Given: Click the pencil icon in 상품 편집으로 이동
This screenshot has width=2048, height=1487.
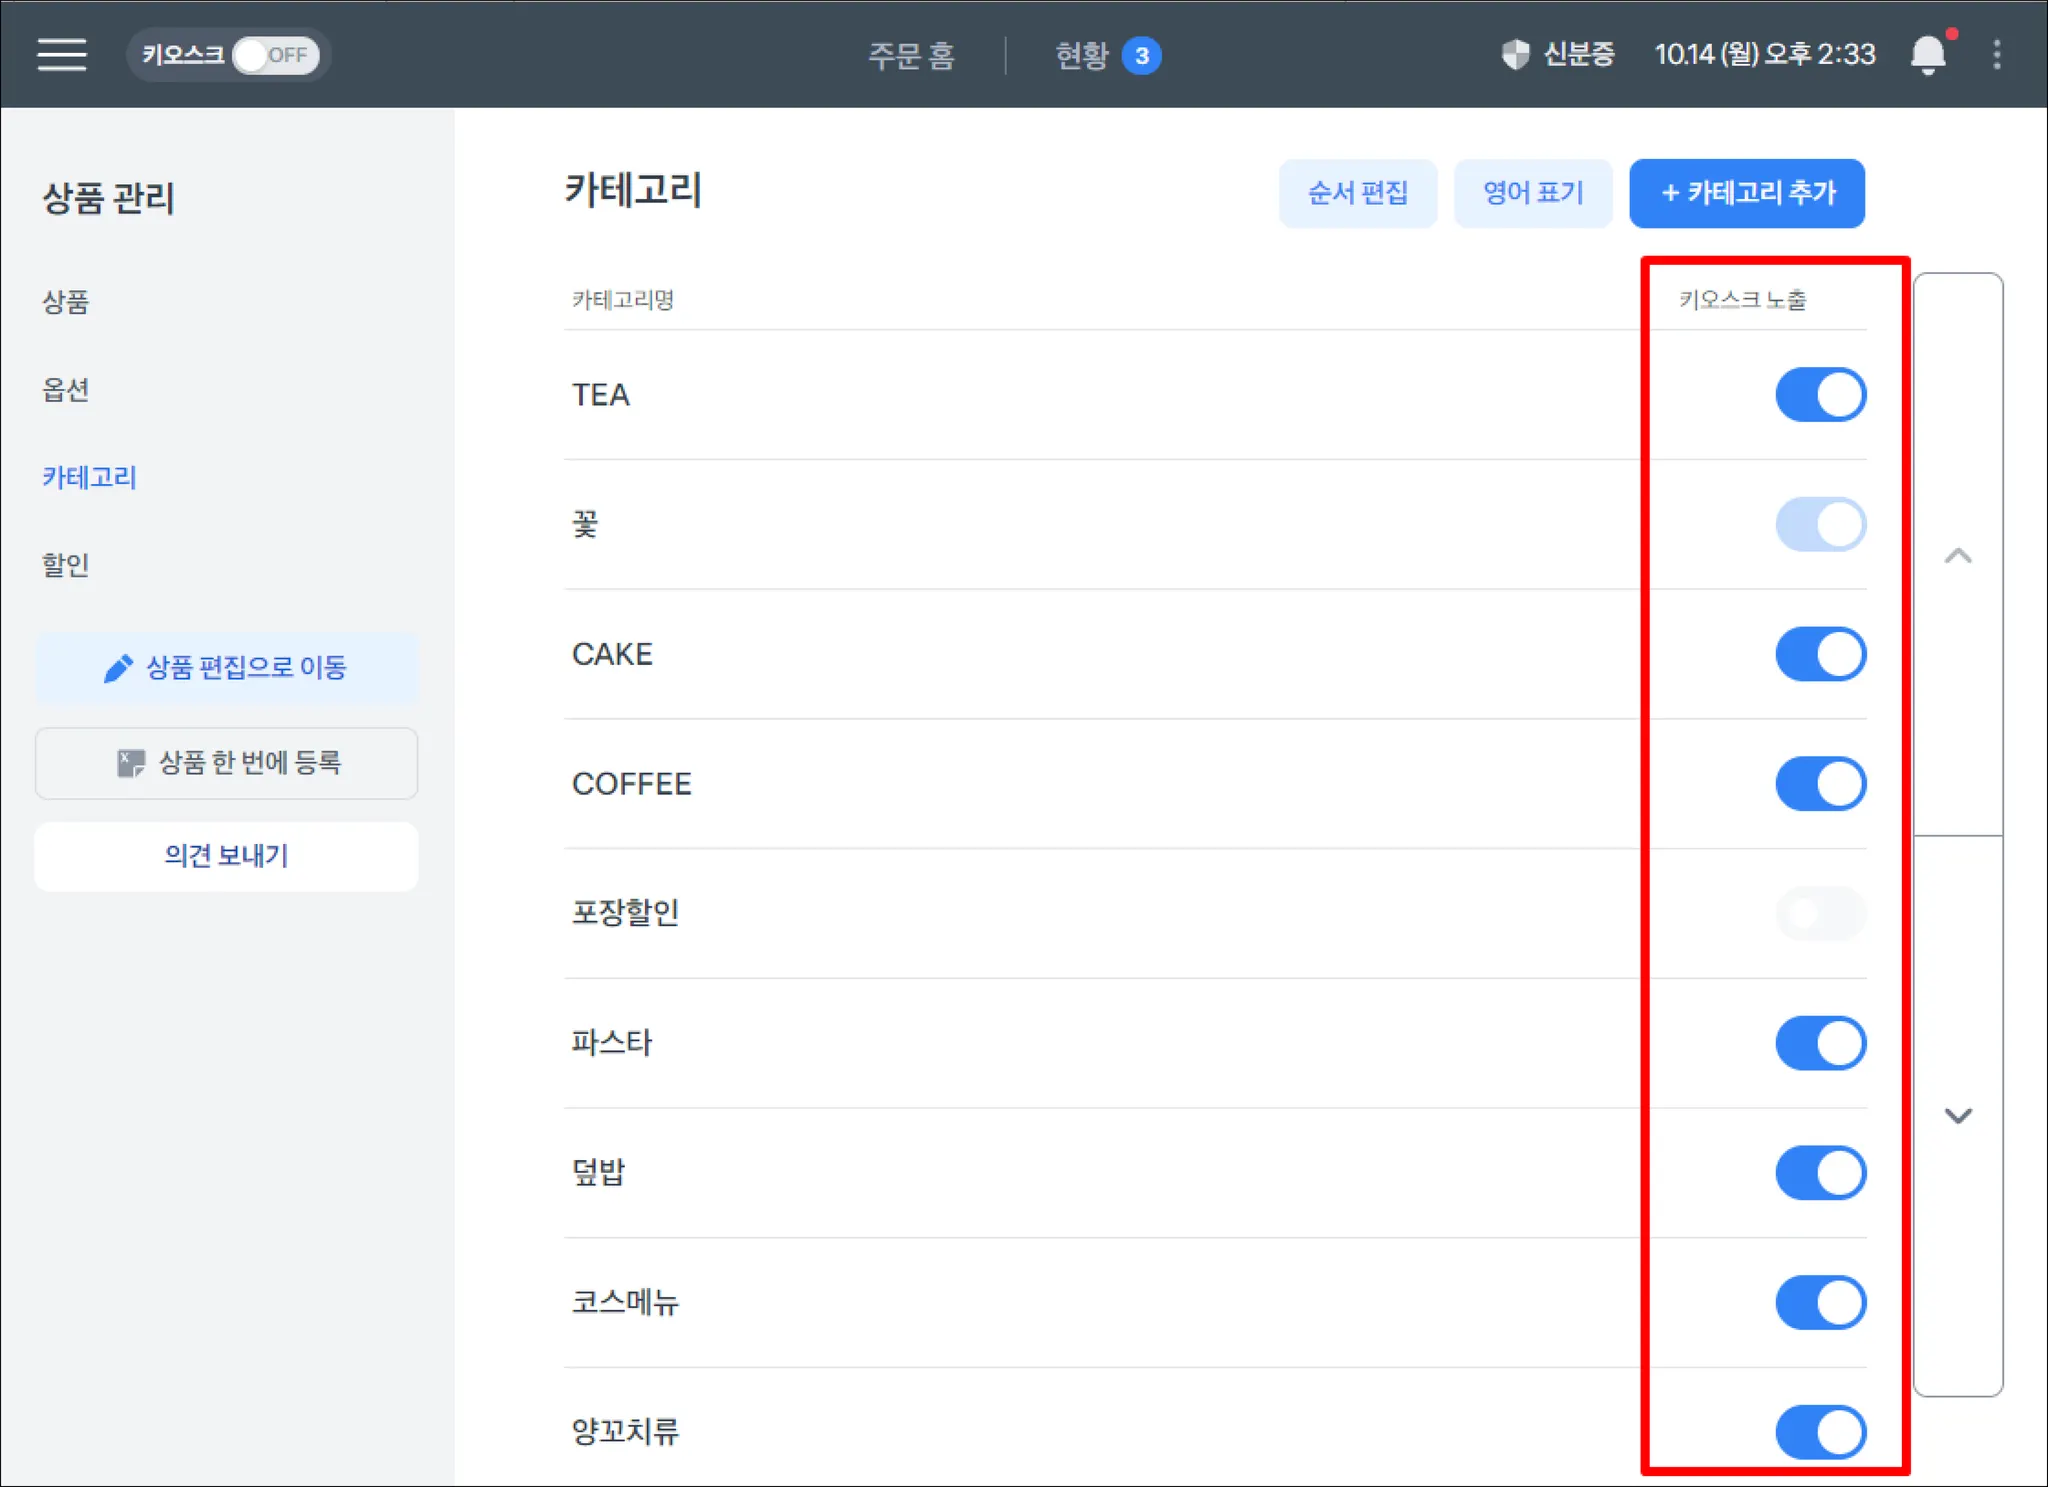Looking at the screenshot, I should pos(118,668).
